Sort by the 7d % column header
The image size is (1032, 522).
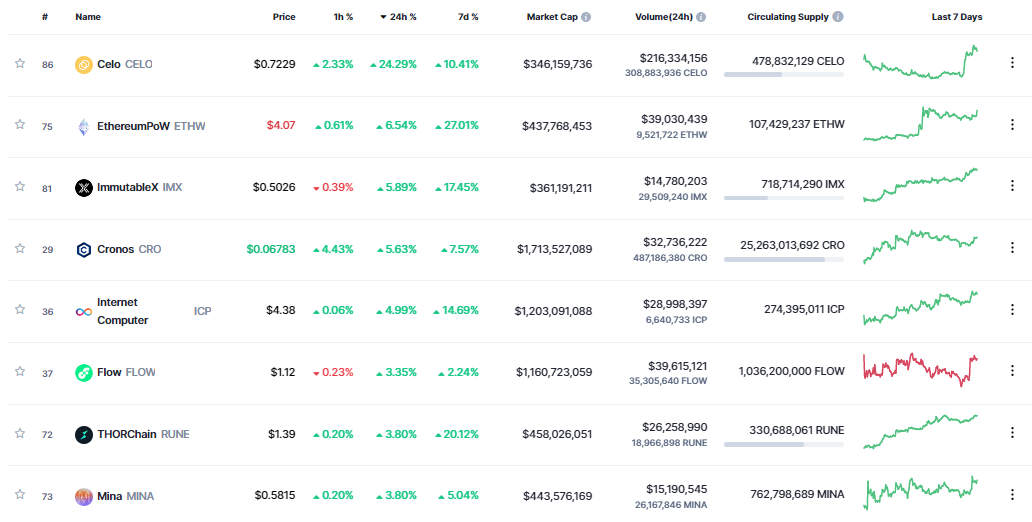468,17
